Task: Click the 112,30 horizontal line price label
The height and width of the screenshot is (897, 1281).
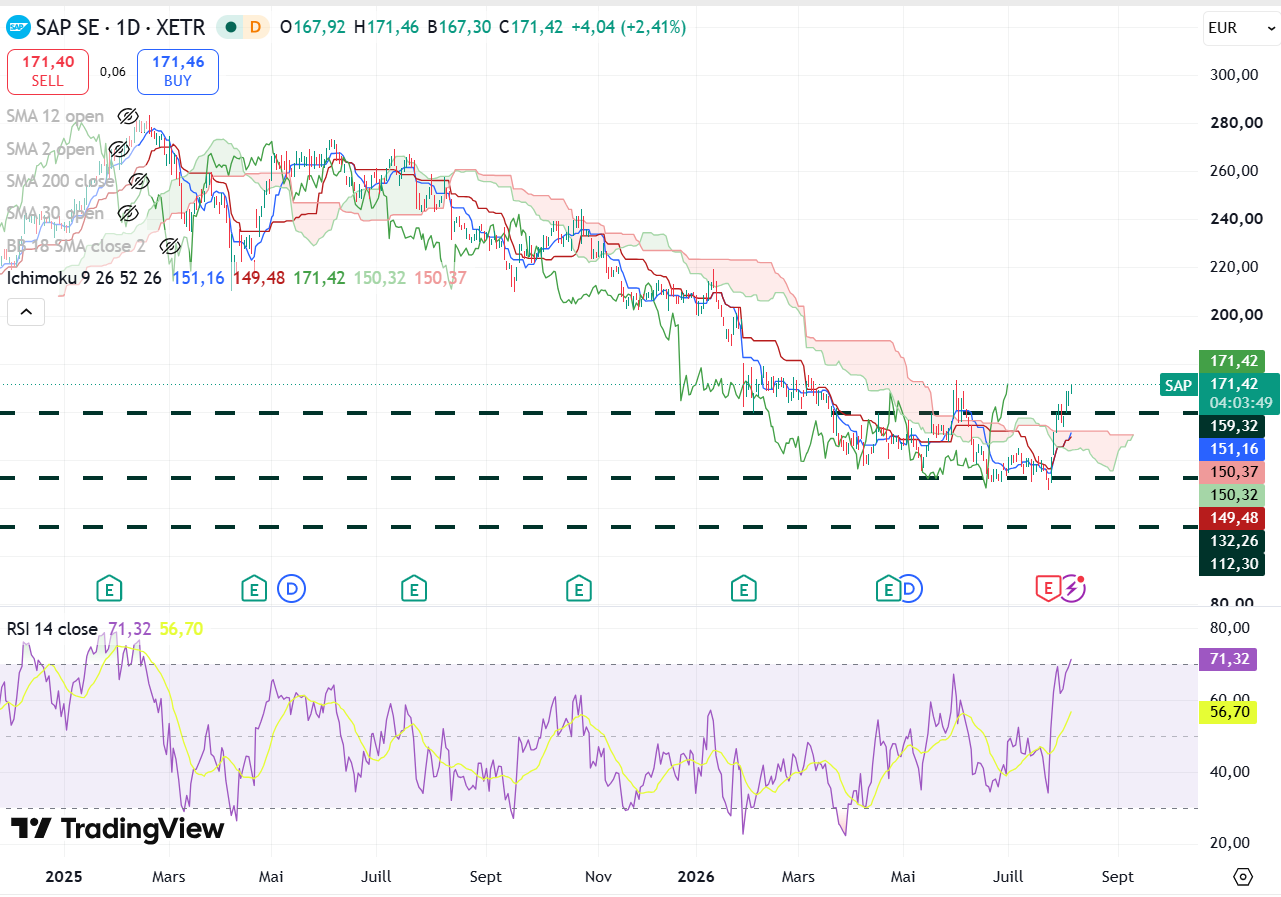Action: point(1232,564)
